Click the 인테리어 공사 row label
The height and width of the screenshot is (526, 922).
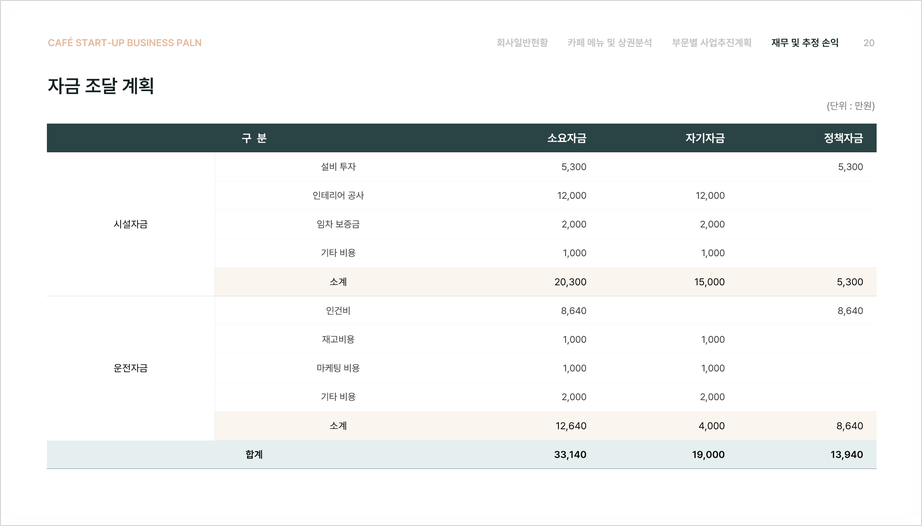click(338, 195)
